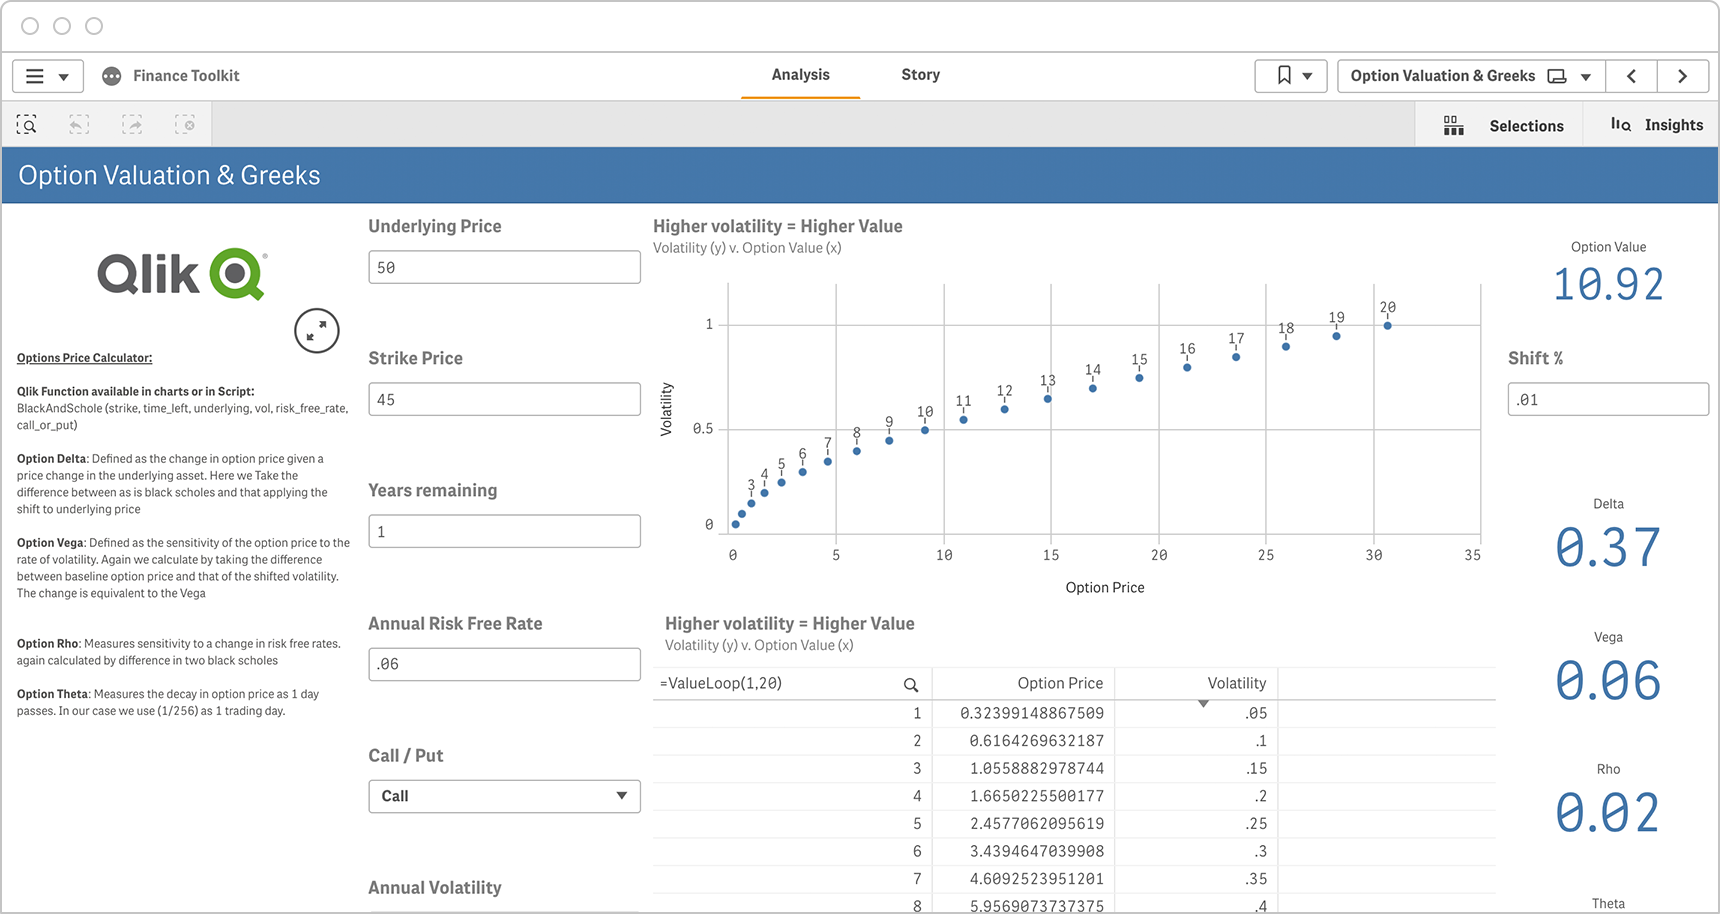Image resolution: width=1720 pixels, height=914 pixels.
Task: Open the Call / Put dropdown
Action: (504, 796)
